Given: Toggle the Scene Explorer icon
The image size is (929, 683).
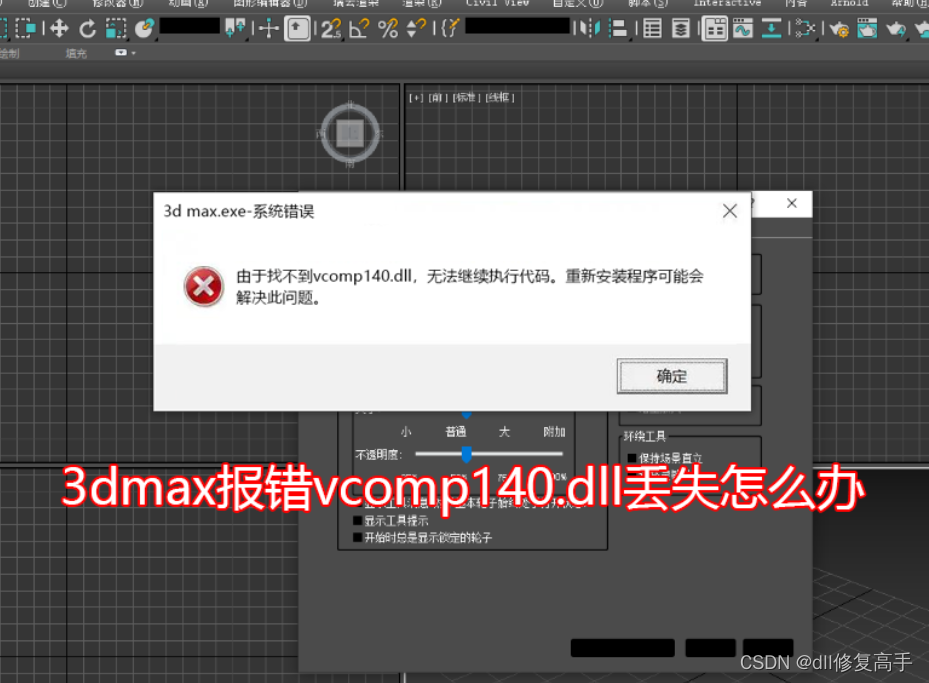Looking at the screenshot, I should [x=652, y=28].
